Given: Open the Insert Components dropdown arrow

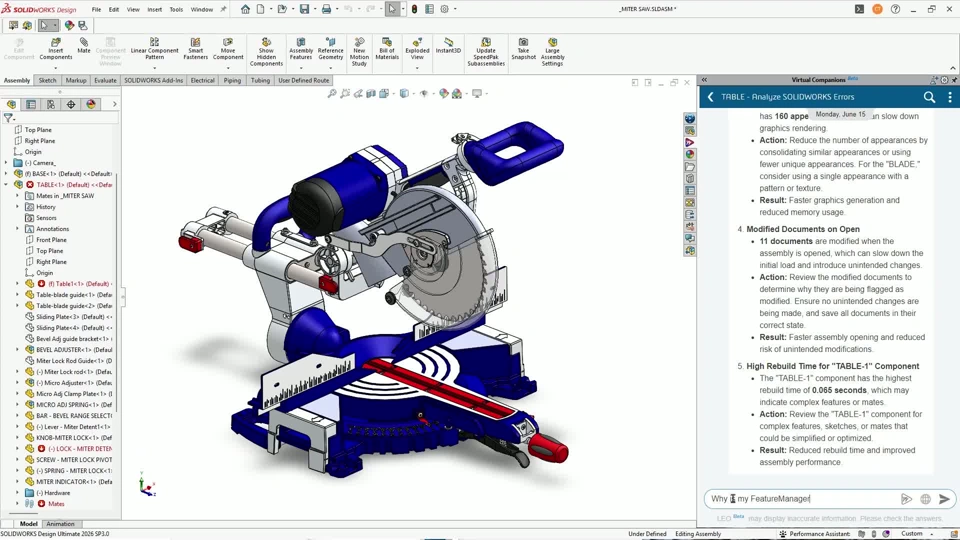Looking at the screenshot, I should coord(56,67).
